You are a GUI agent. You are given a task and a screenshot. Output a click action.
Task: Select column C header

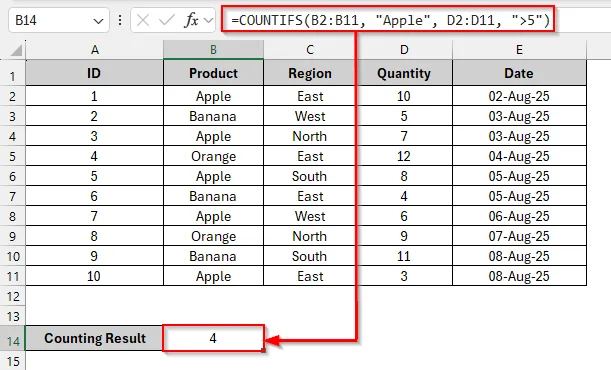pos(310,50)
